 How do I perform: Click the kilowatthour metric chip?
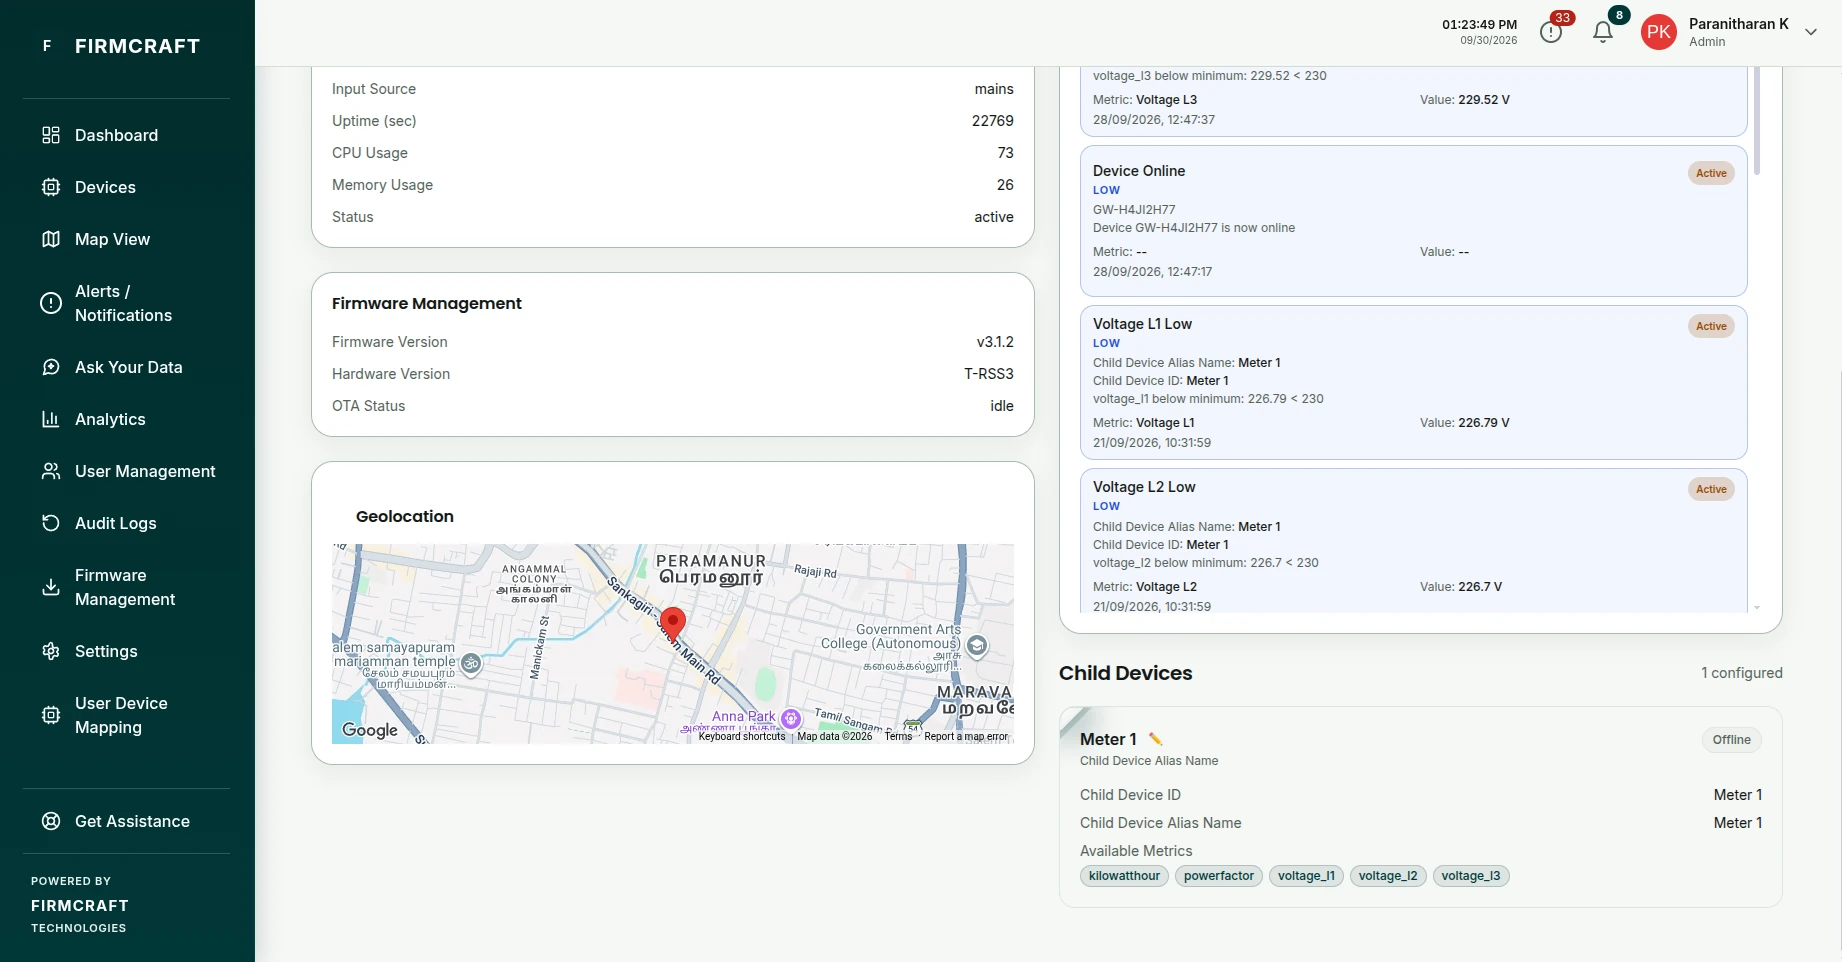coord(1124,876)
